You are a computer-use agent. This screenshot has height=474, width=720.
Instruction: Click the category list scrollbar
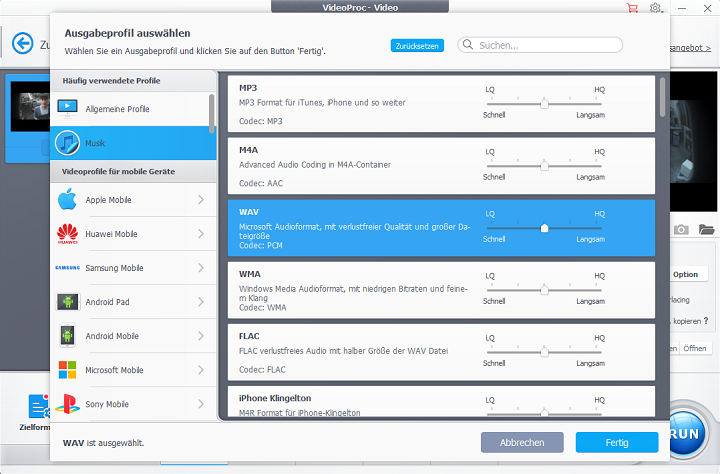coord(212,113)
